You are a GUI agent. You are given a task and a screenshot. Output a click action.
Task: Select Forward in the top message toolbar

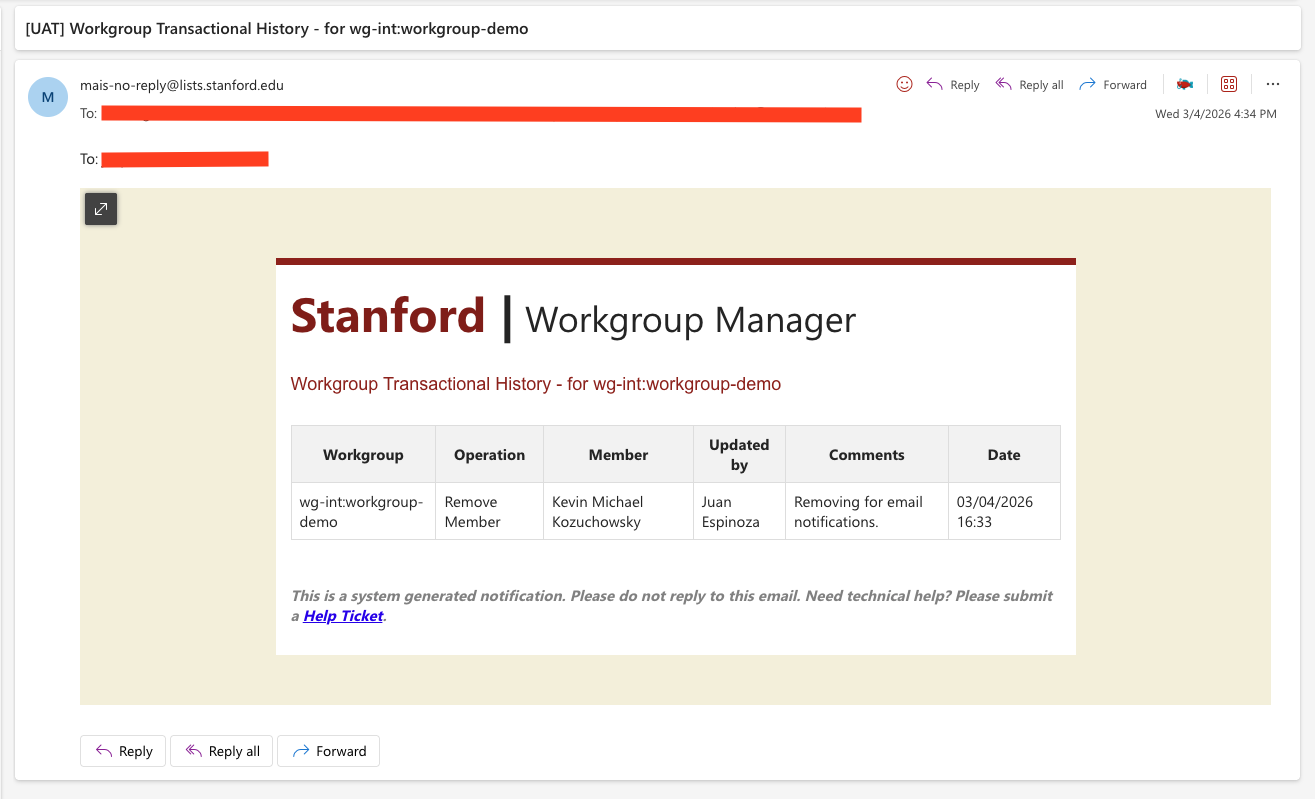tap(1113, 85)
